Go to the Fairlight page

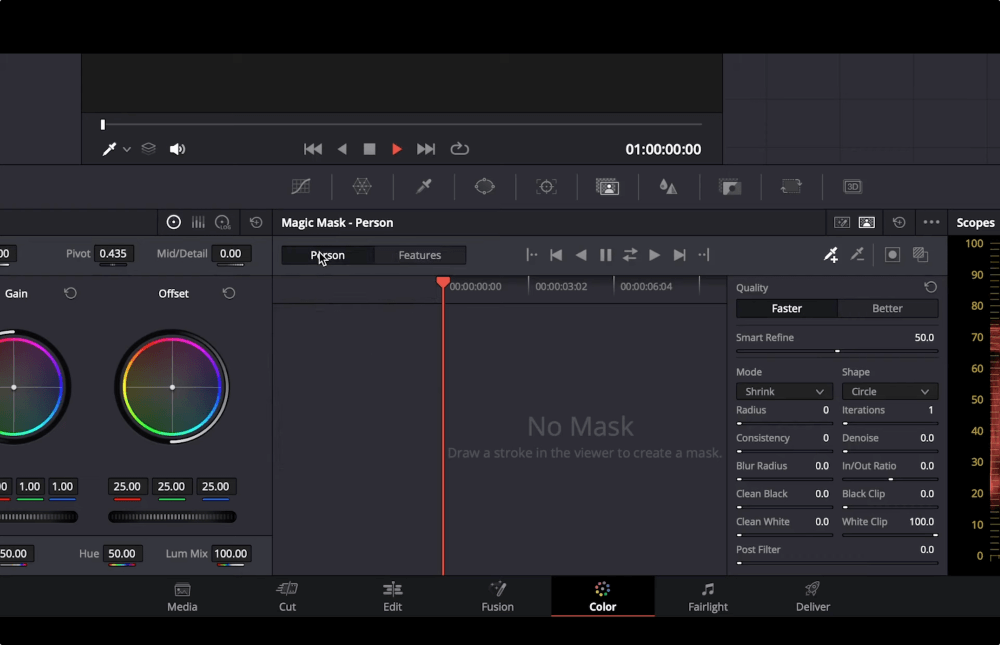708,597
